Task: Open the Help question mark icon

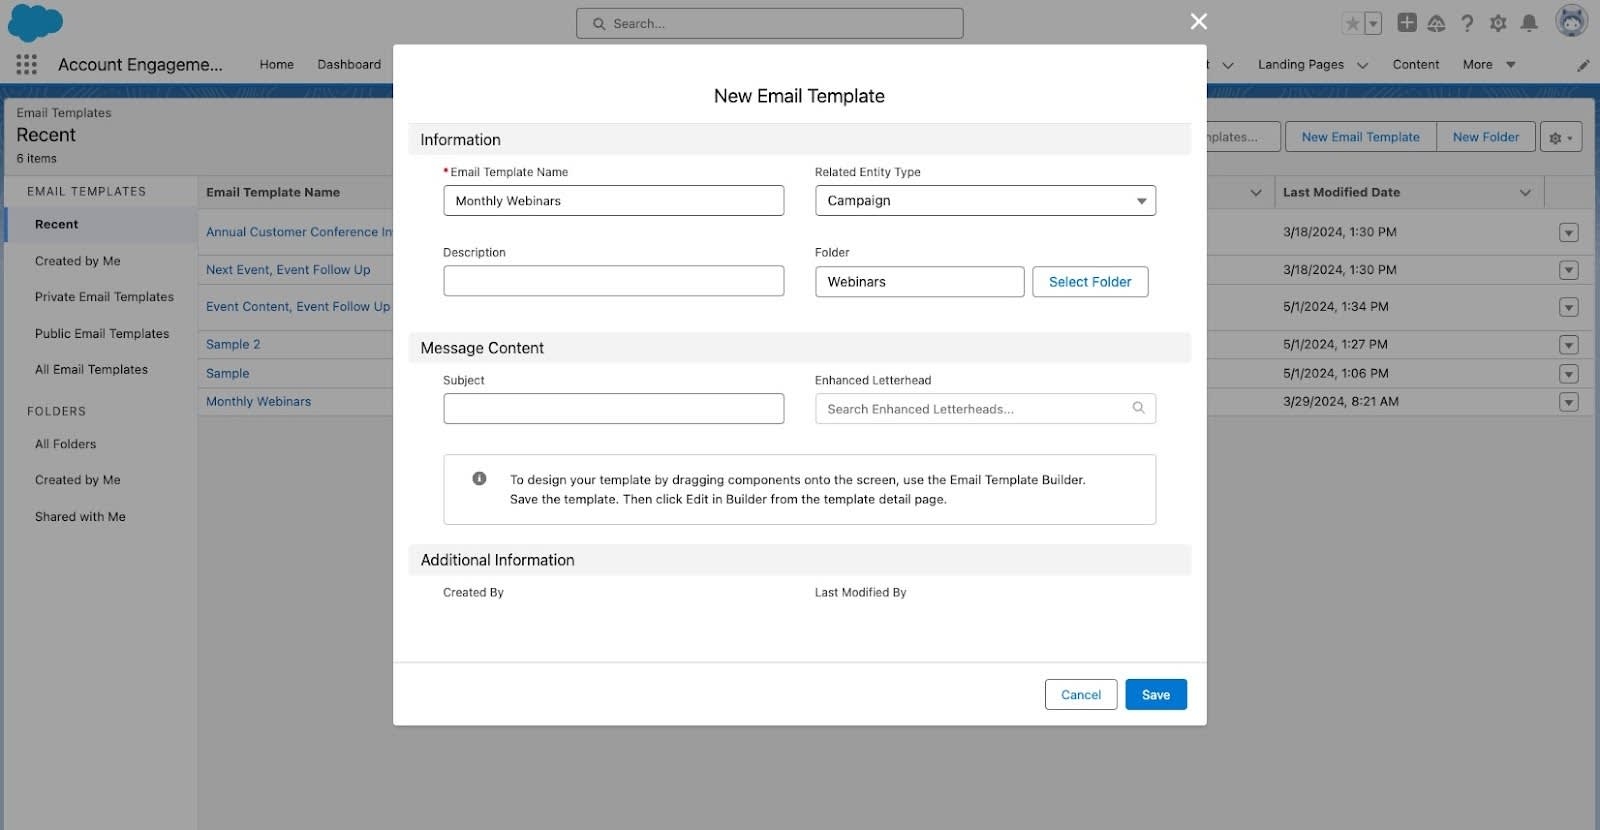Action: [1467, 23]
